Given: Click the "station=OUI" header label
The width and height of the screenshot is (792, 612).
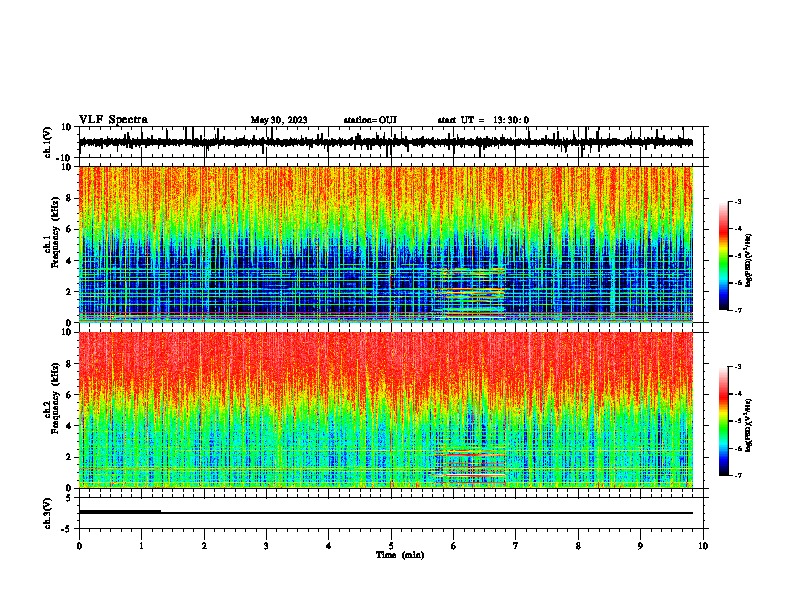Looking at the screenshot, I should coord(370,120).
